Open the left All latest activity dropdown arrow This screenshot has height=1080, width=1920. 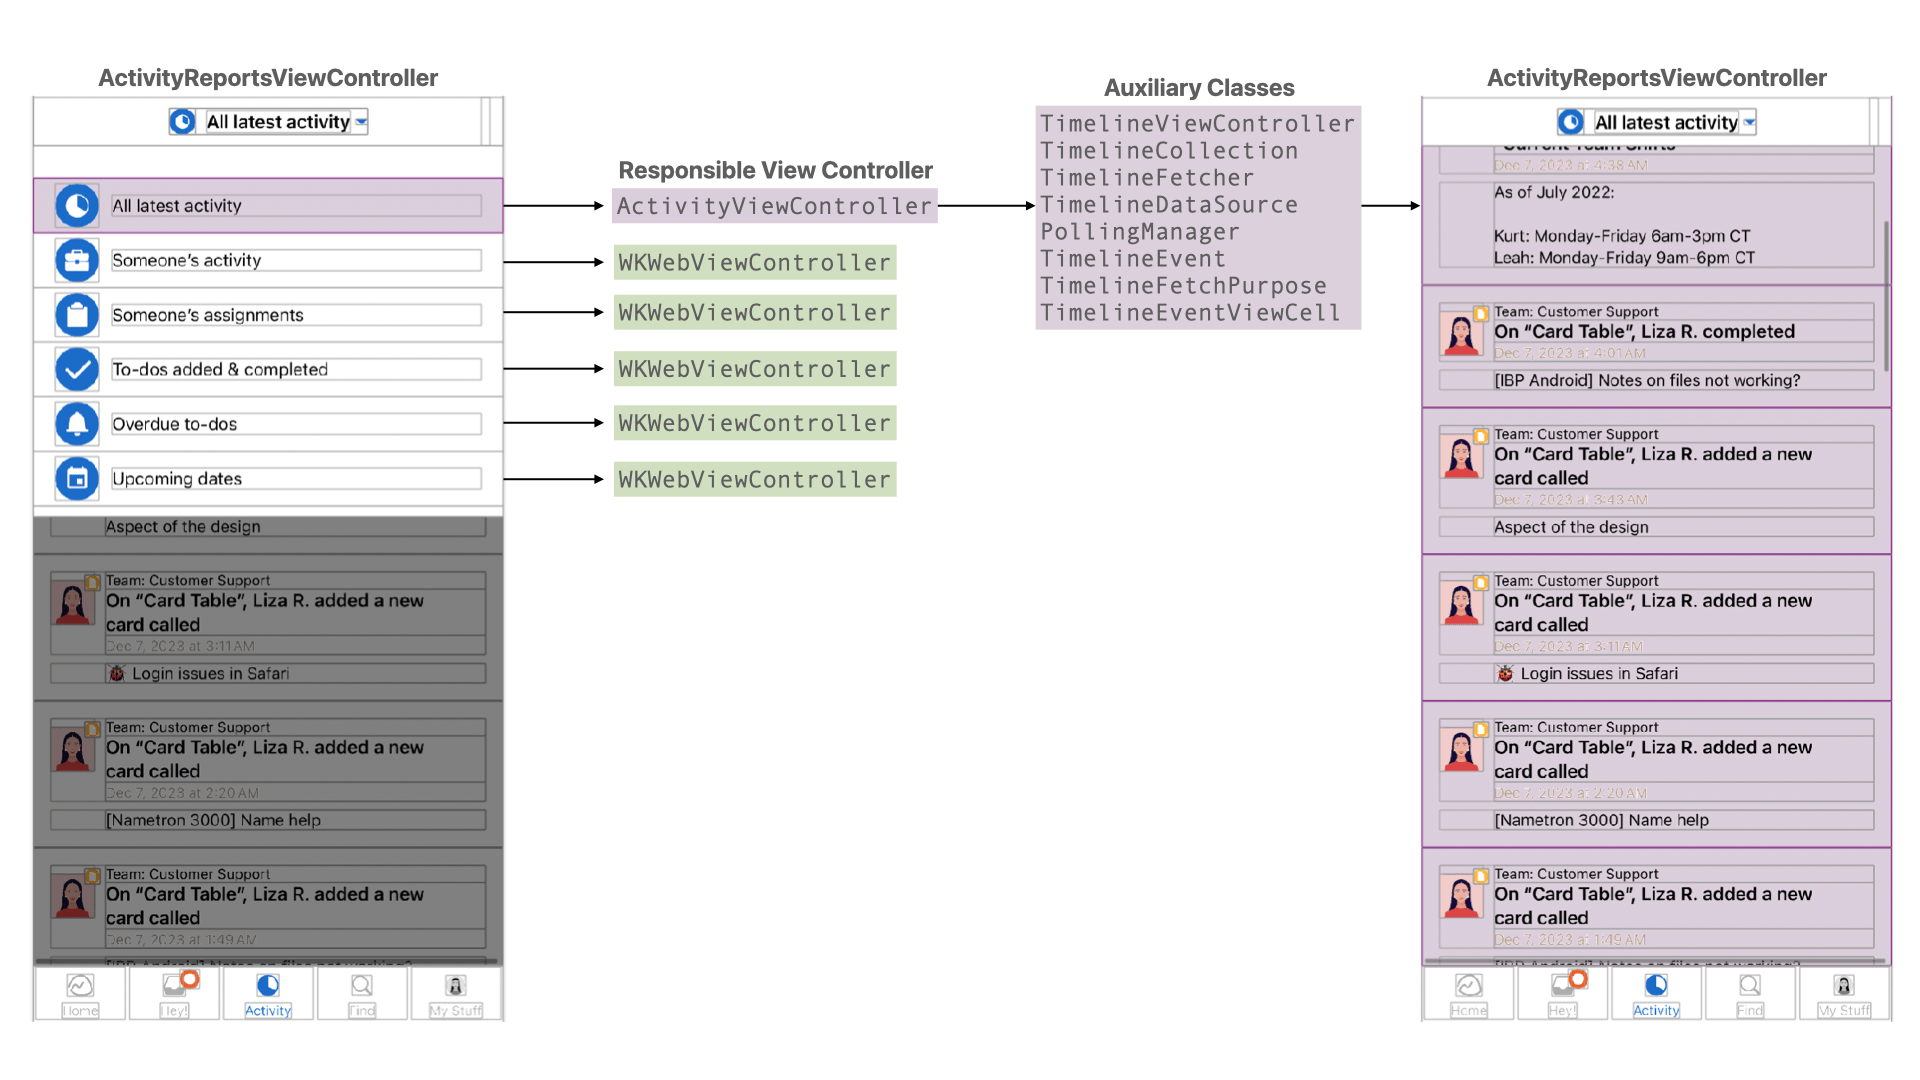tap(361, 122)
